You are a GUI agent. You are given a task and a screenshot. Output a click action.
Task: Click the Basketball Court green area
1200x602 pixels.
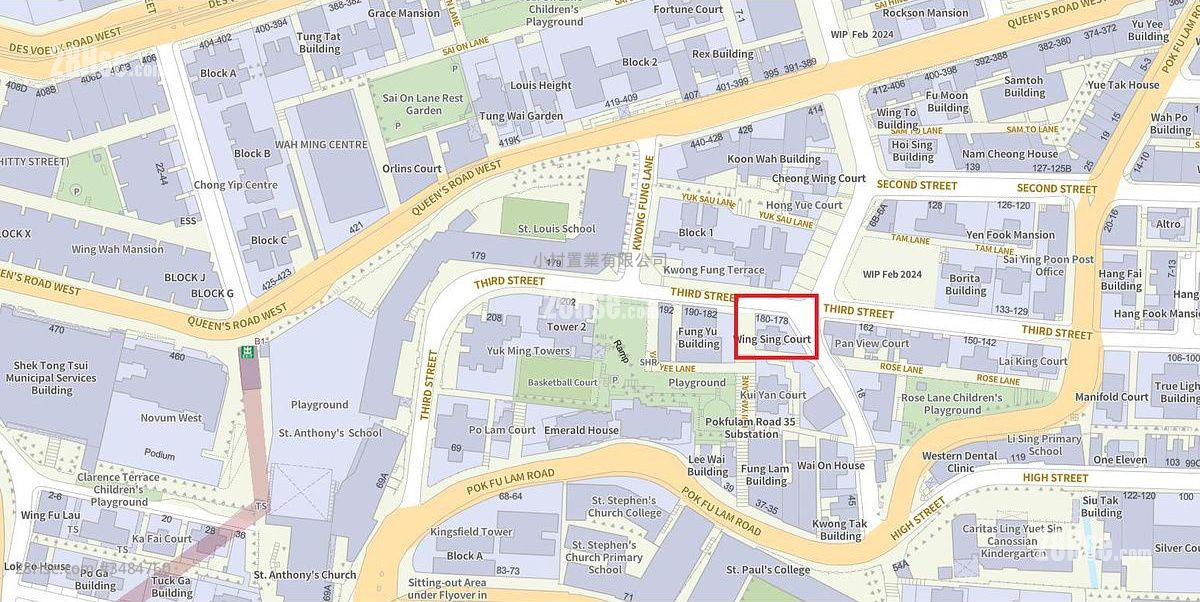pos(563,383)
